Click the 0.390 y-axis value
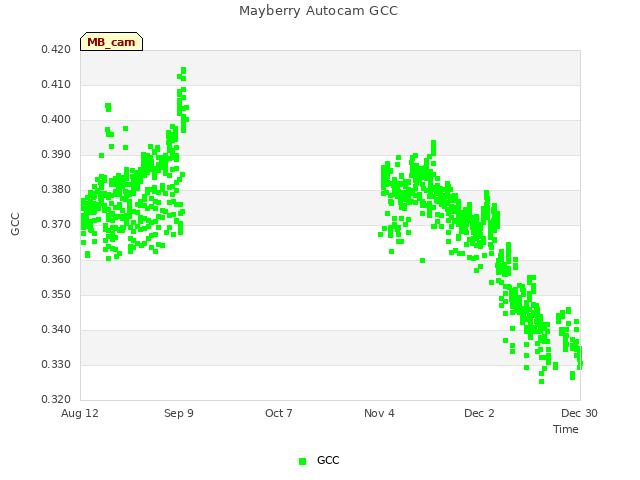 [x=56, y=155]
